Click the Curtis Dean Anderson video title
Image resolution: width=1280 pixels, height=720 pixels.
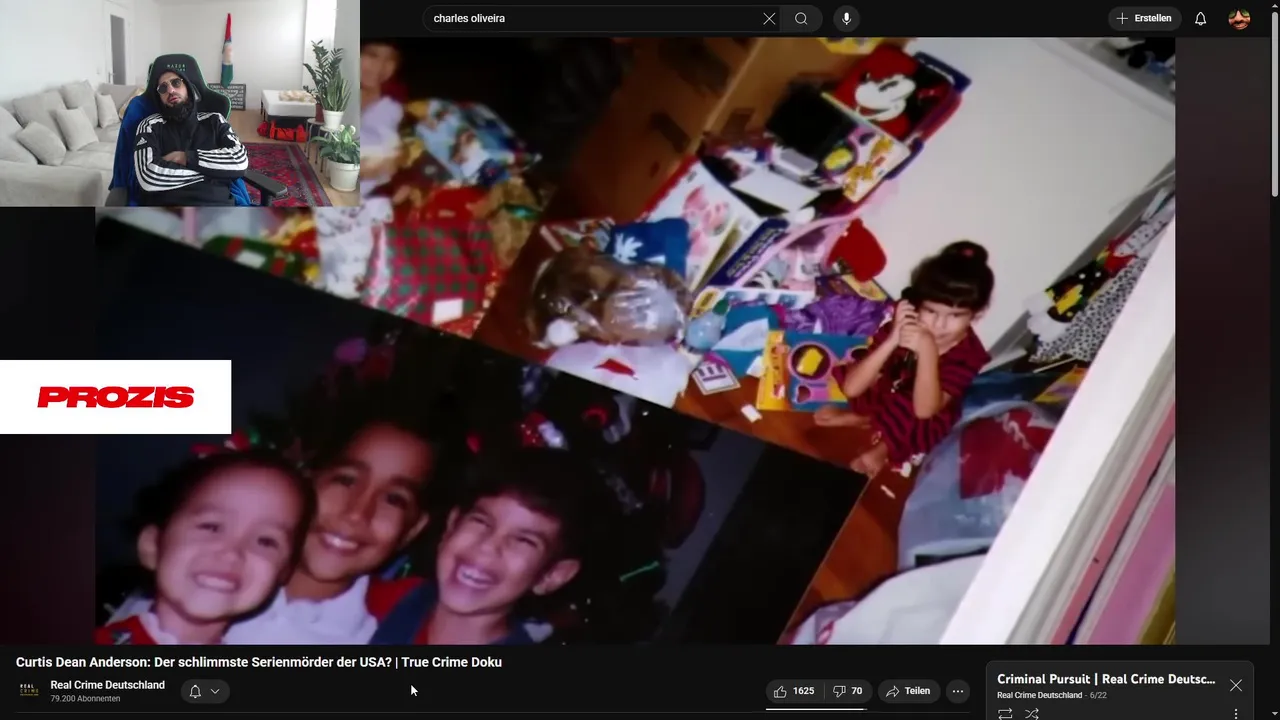point(259,662)
